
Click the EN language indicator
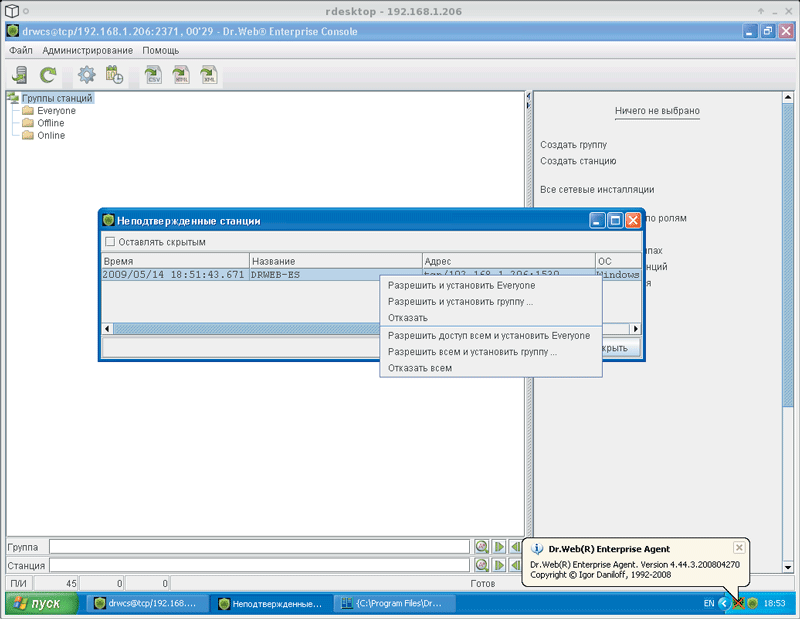[709, 603]
